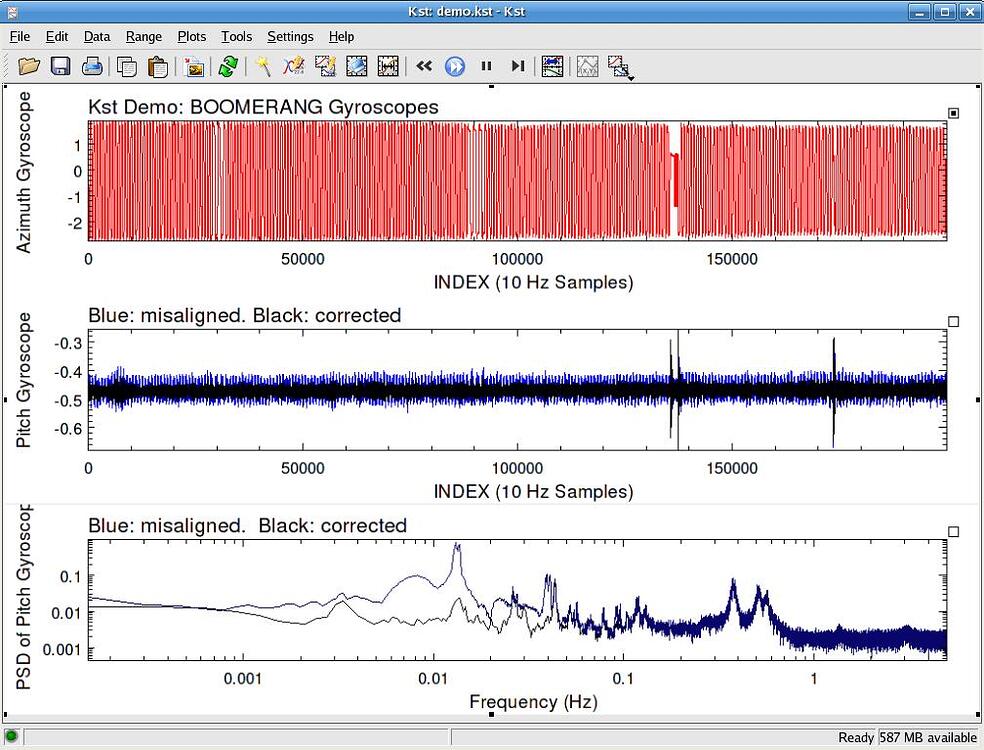Image resolution: width=984 pixels, height=750 pixels.
Task: Go back one screen of data
Action: coord(423,66)
